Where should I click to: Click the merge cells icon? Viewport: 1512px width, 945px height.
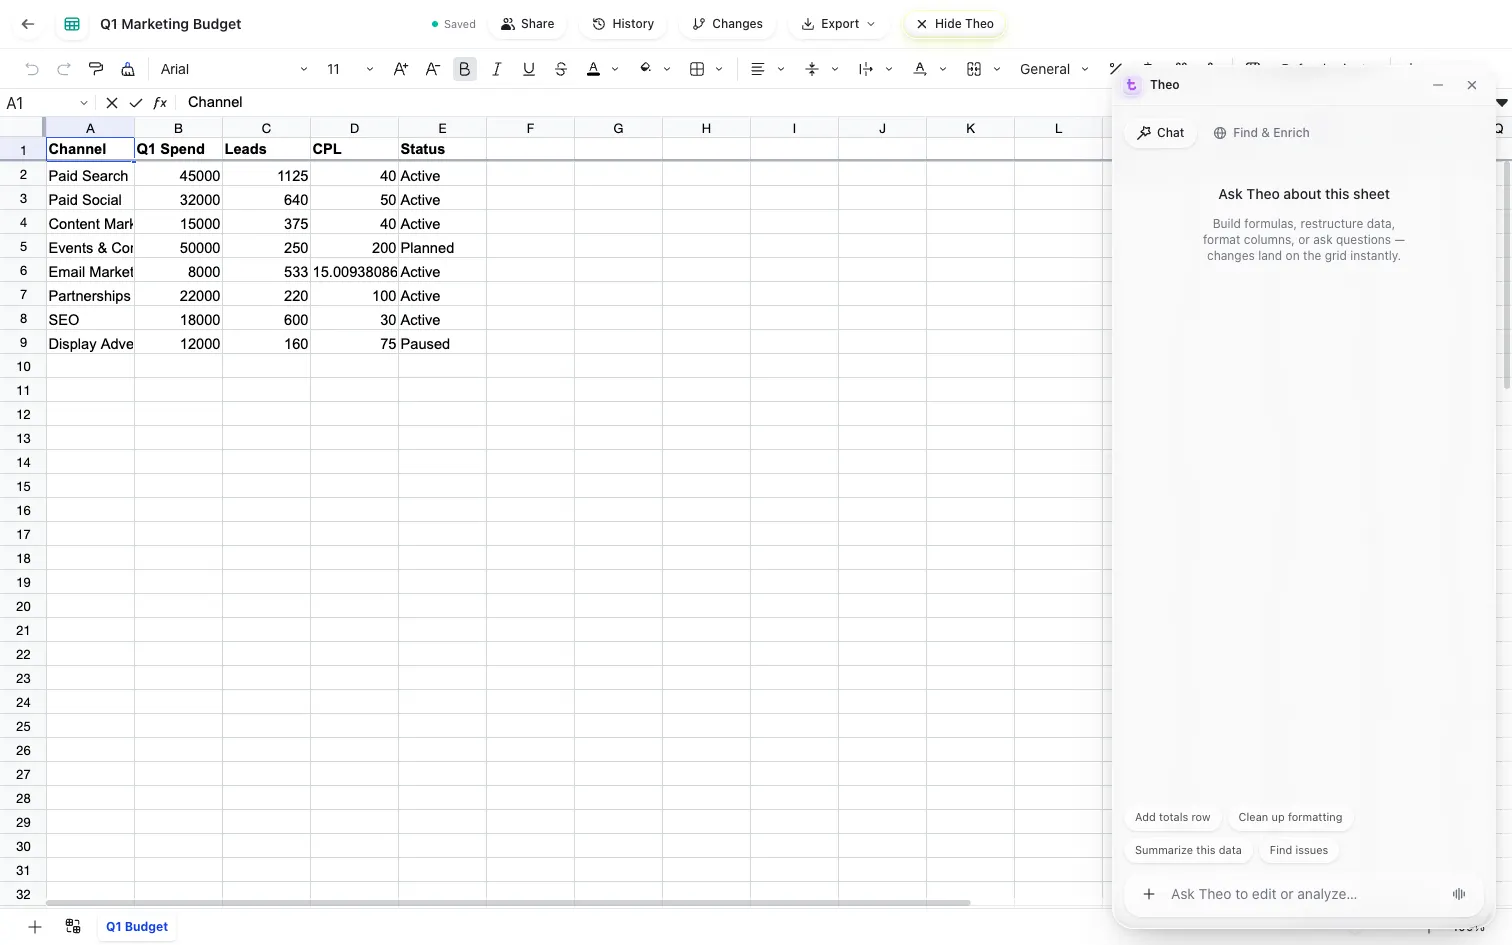(974, 69)
